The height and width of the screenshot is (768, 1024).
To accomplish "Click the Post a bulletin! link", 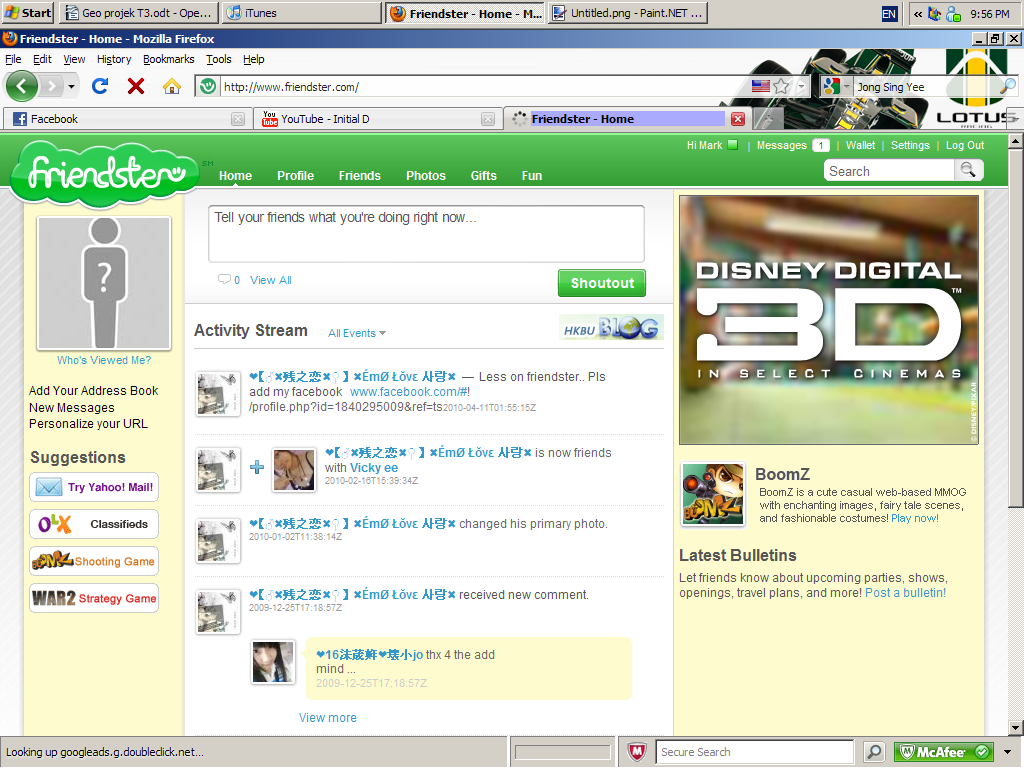I will tap(905, 592).
